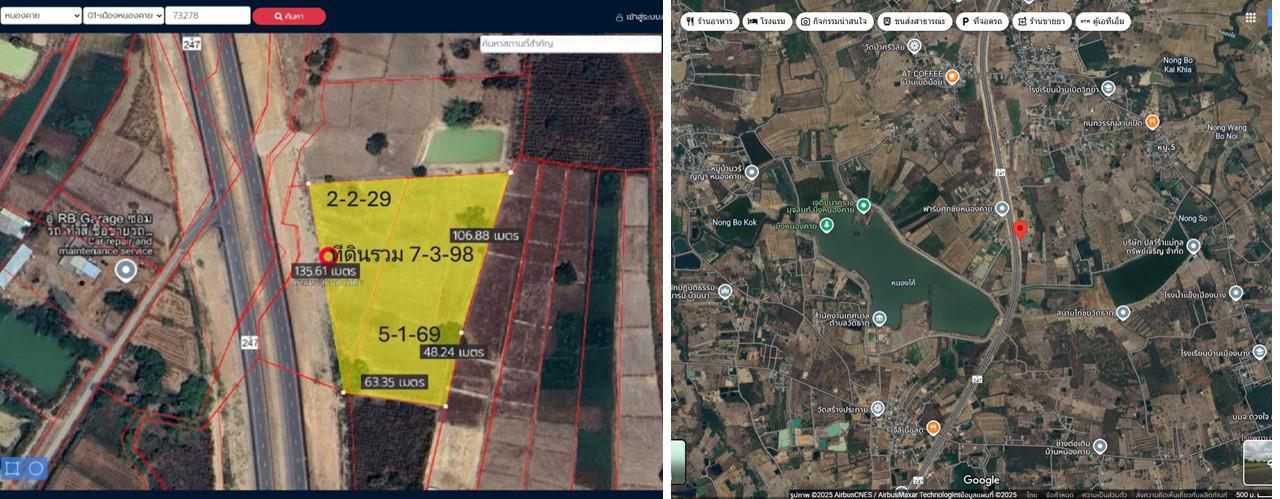
Task: Select the กิจกรรมน่าสนใจ attractions chip
Action: [x=835, y=21]
